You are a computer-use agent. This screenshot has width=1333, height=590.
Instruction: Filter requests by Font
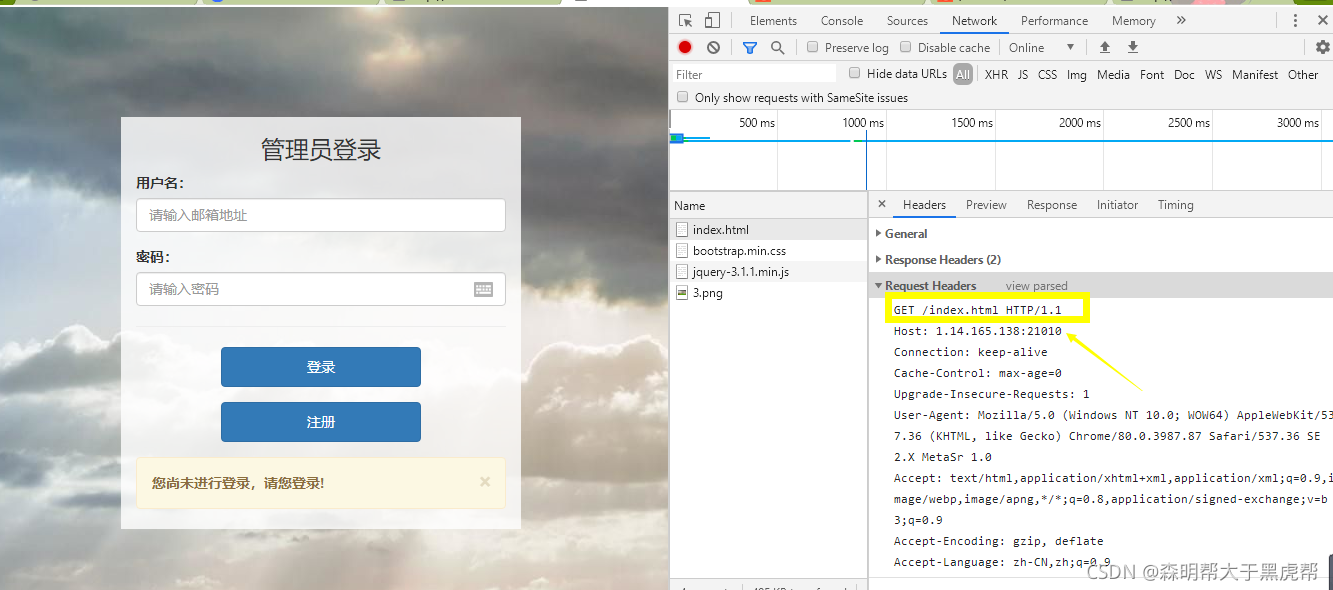pos(1152,74)
